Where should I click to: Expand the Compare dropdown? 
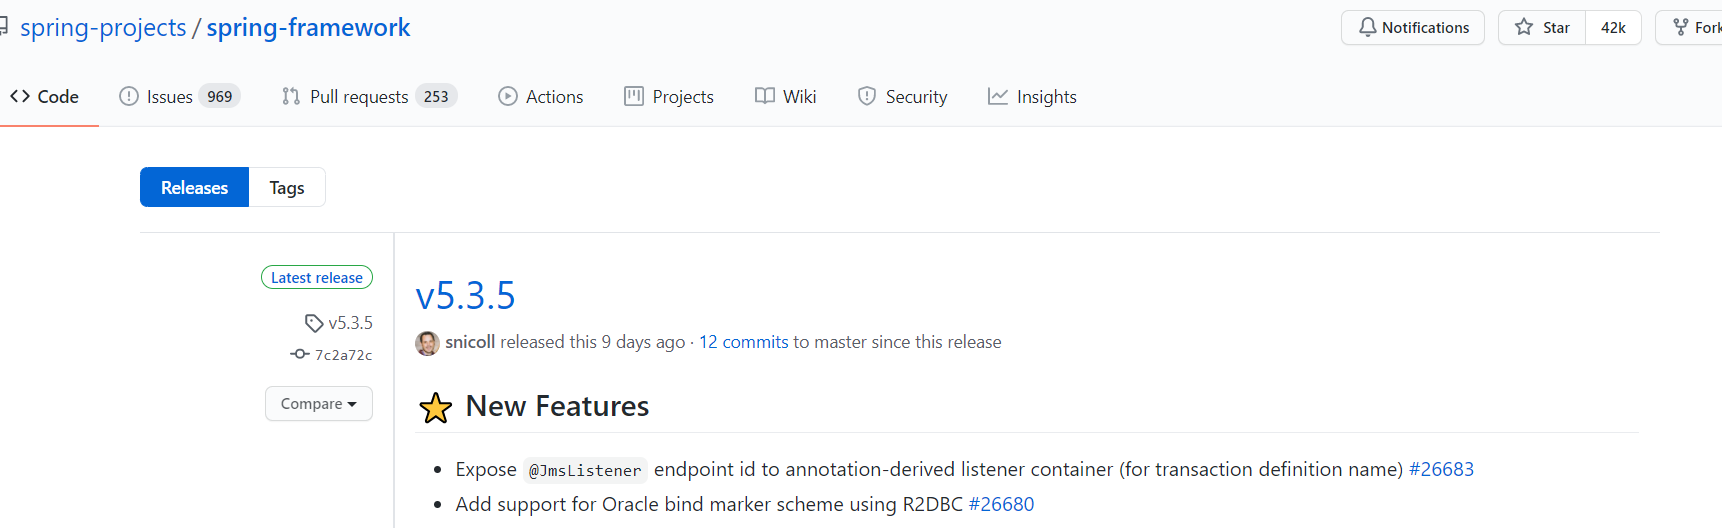(319, 404)
